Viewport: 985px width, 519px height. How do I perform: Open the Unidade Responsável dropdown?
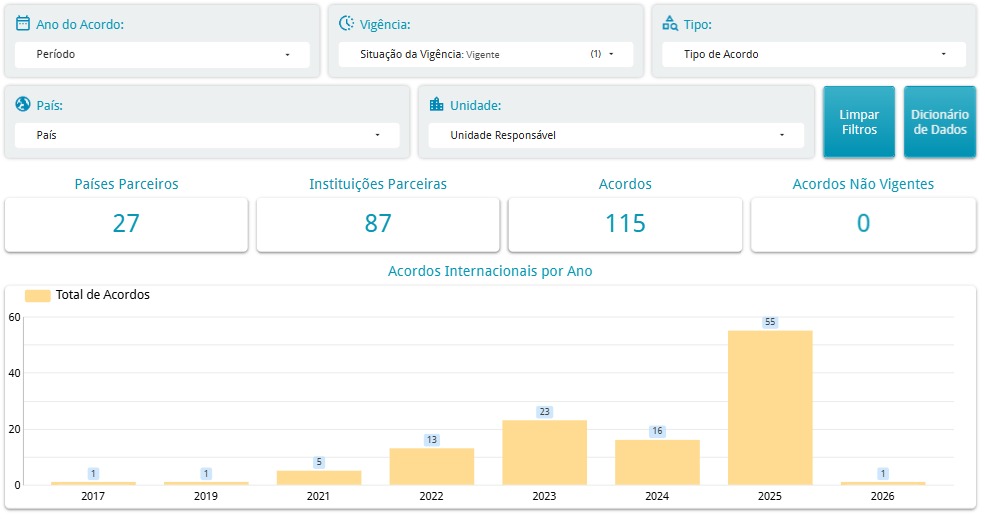(616, 135)
